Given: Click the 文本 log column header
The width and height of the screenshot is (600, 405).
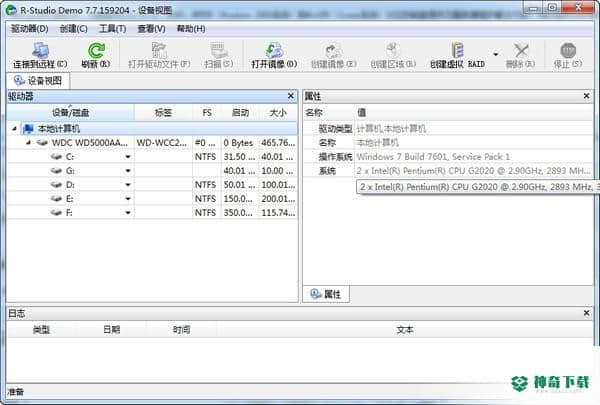Looking at the screenshot, I should click(405, 330).
